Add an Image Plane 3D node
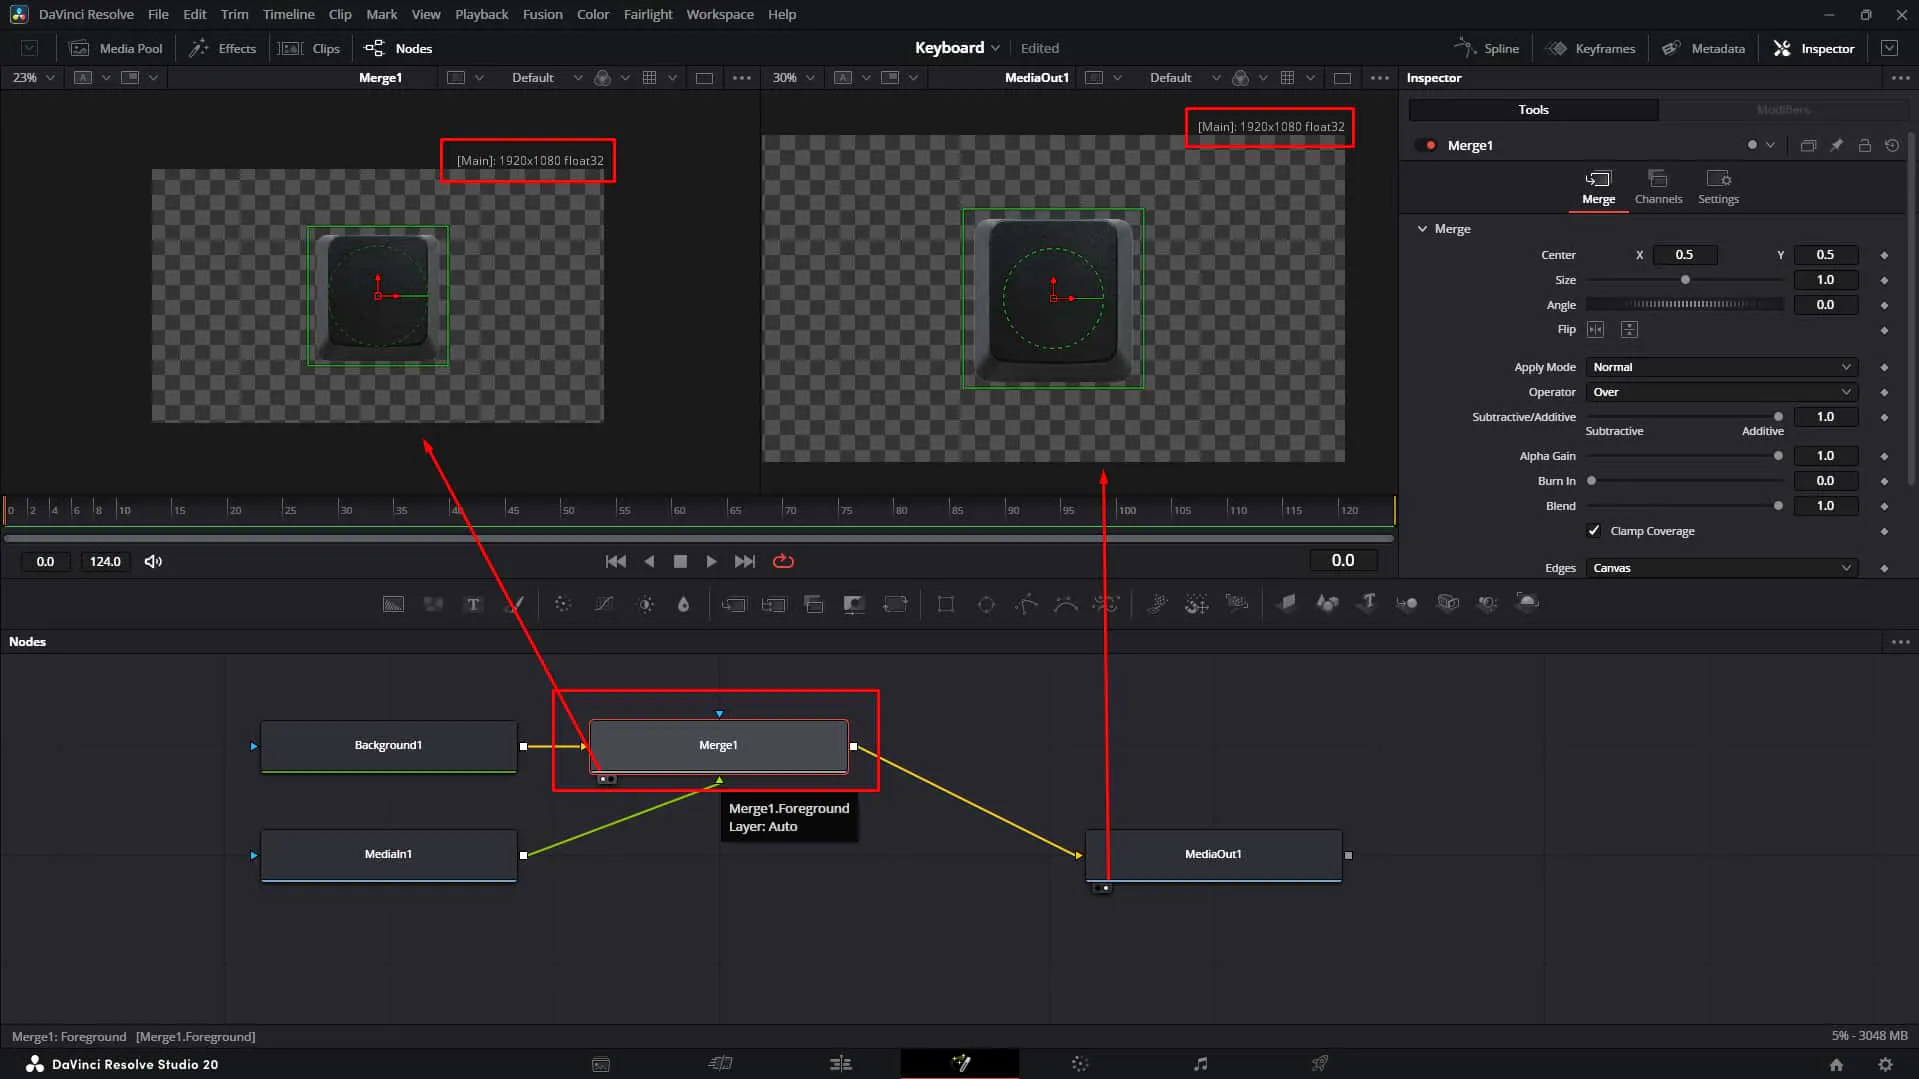1919x1079 pixels. [x=1287, y=603]
